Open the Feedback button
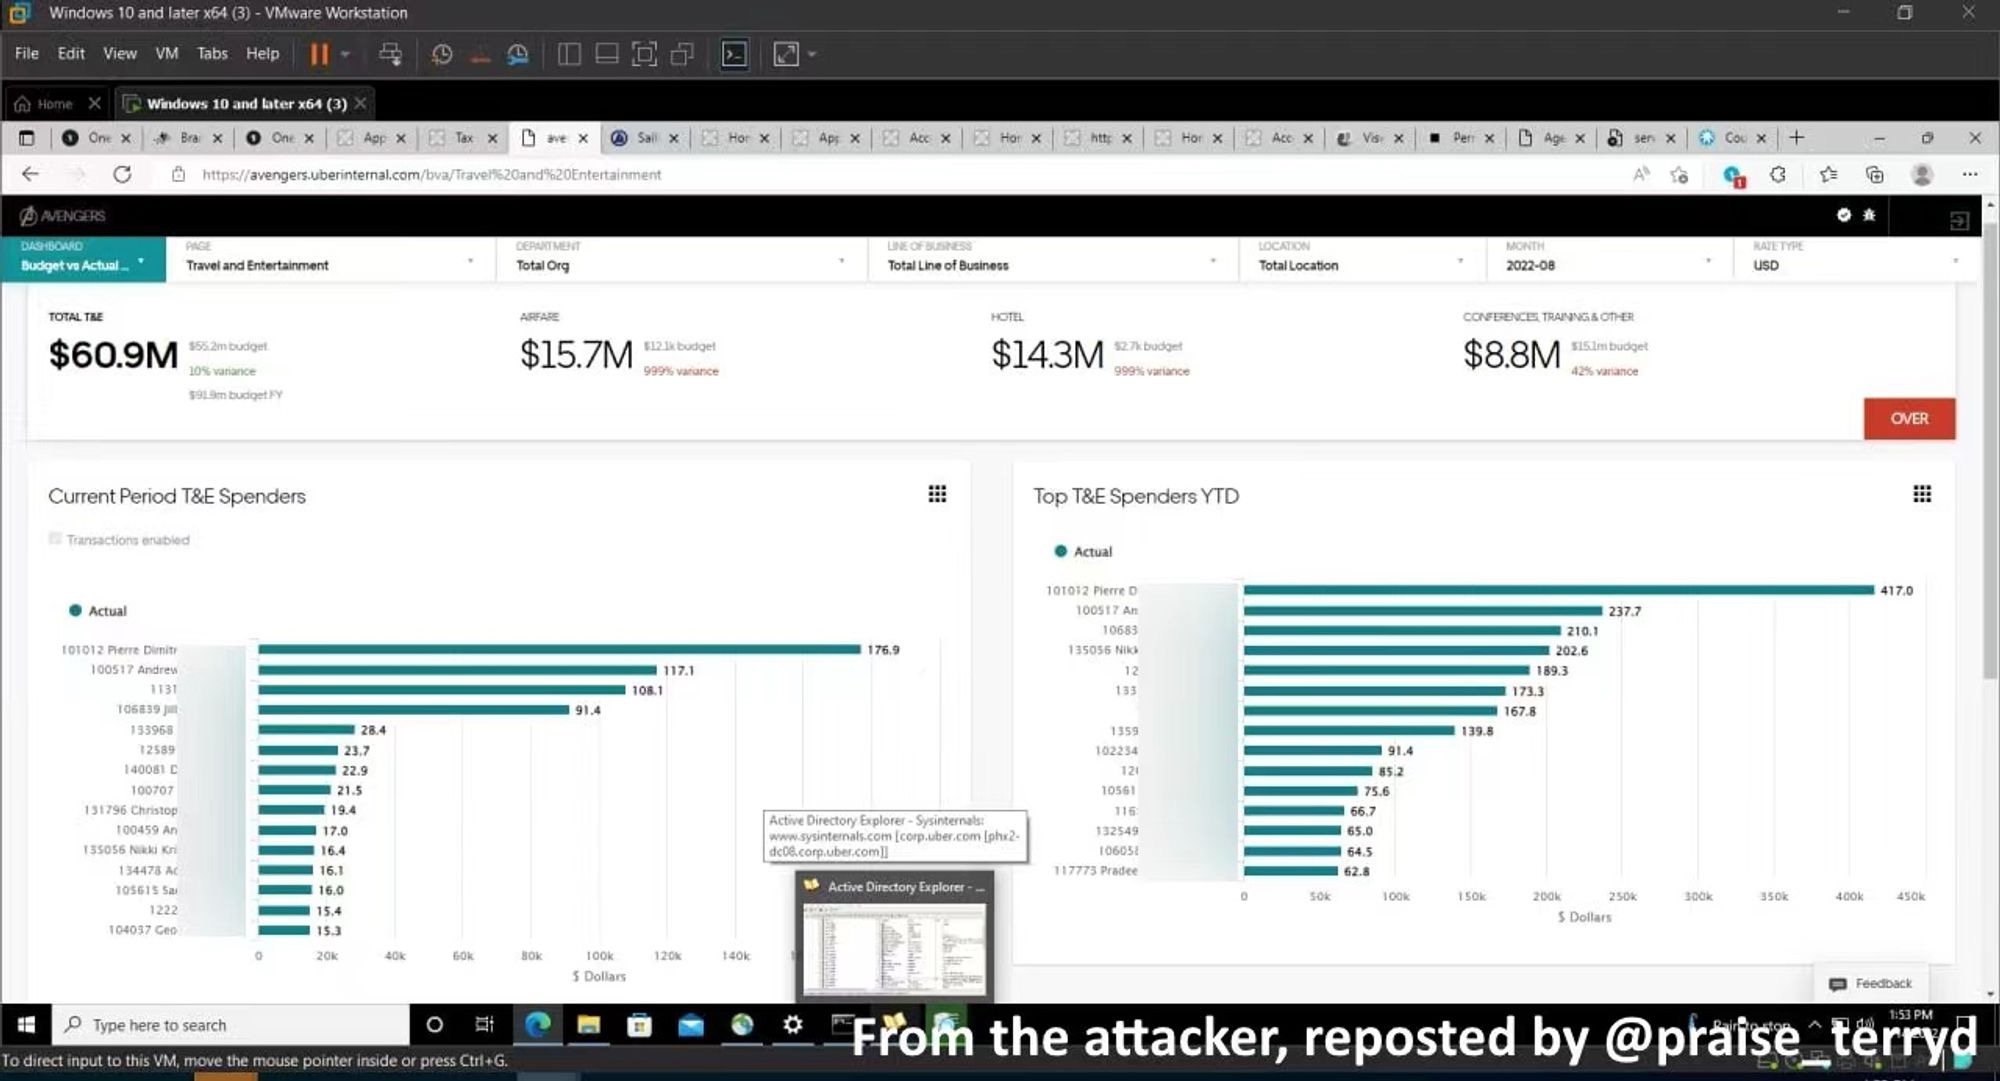The image size is (2000, 1081). 1871,984
